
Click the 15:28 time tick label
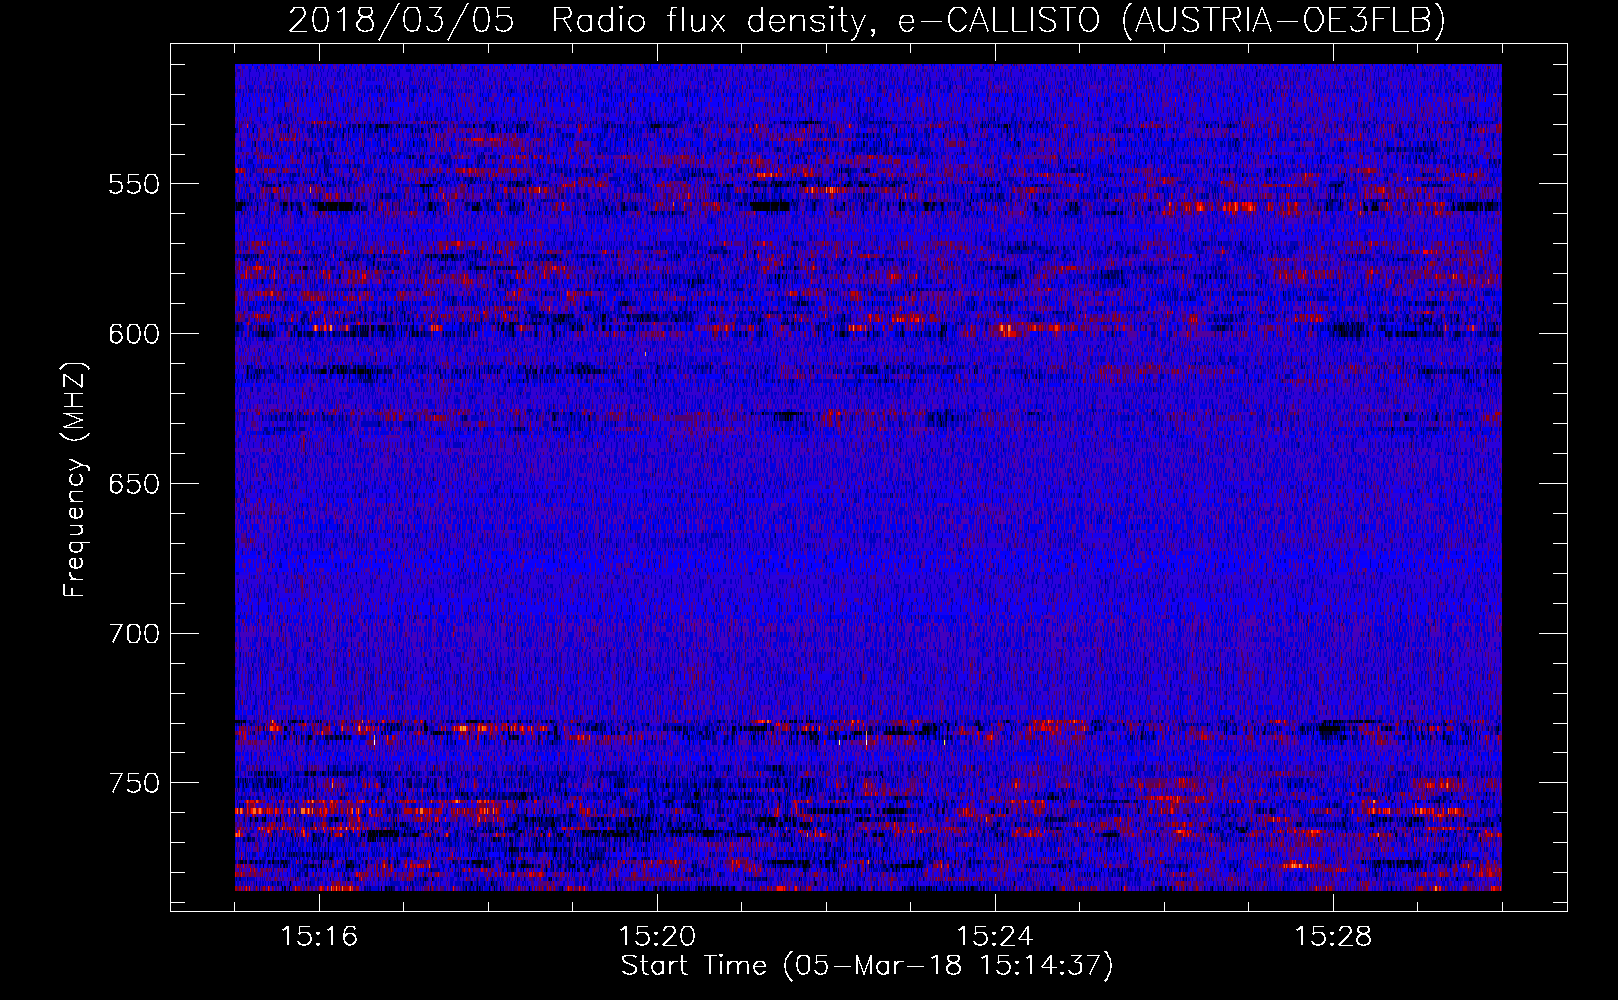[1333, 937]
